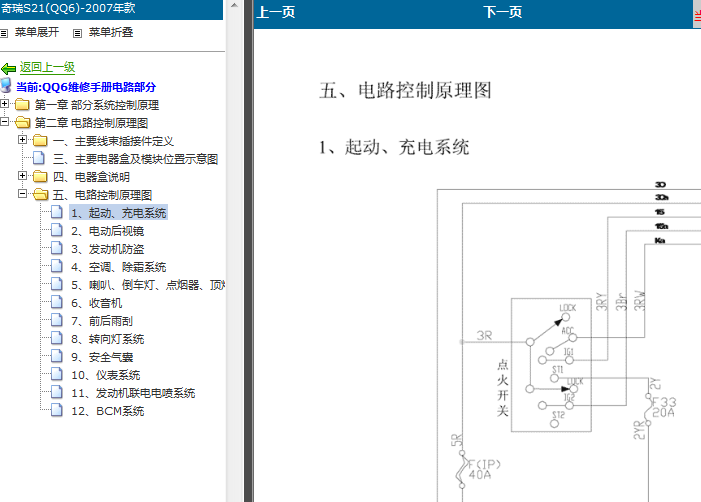
Task: Open tree item 7、前后雨刮
Action: (102, 321)
